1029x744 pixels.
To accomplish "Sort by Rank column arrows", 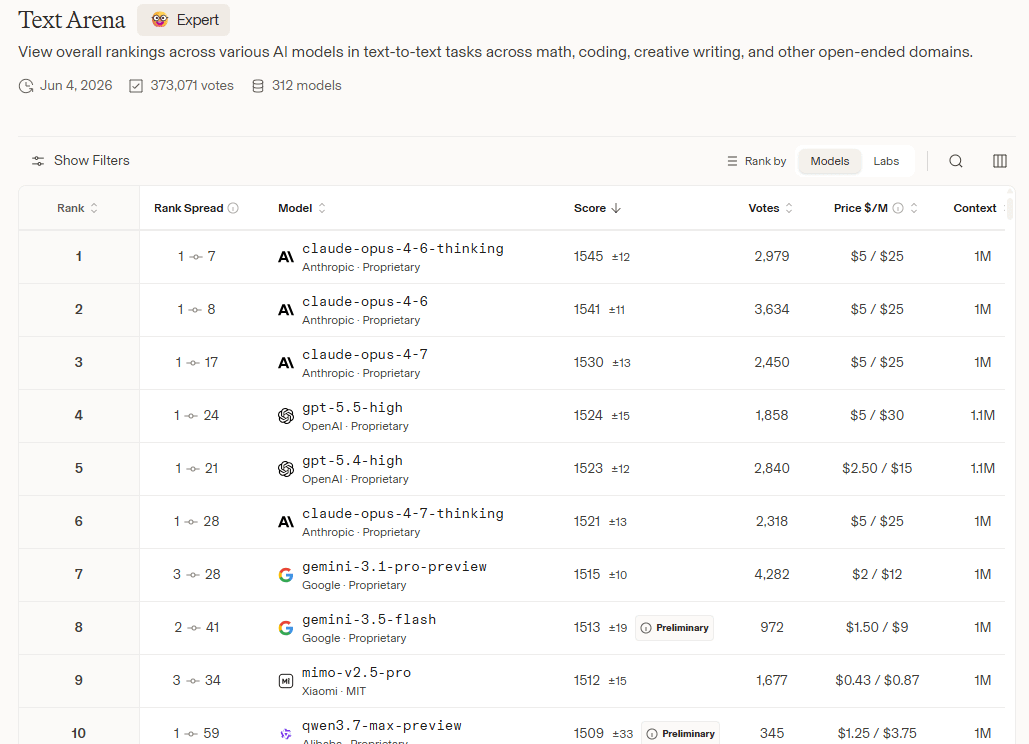I will 94,208.
